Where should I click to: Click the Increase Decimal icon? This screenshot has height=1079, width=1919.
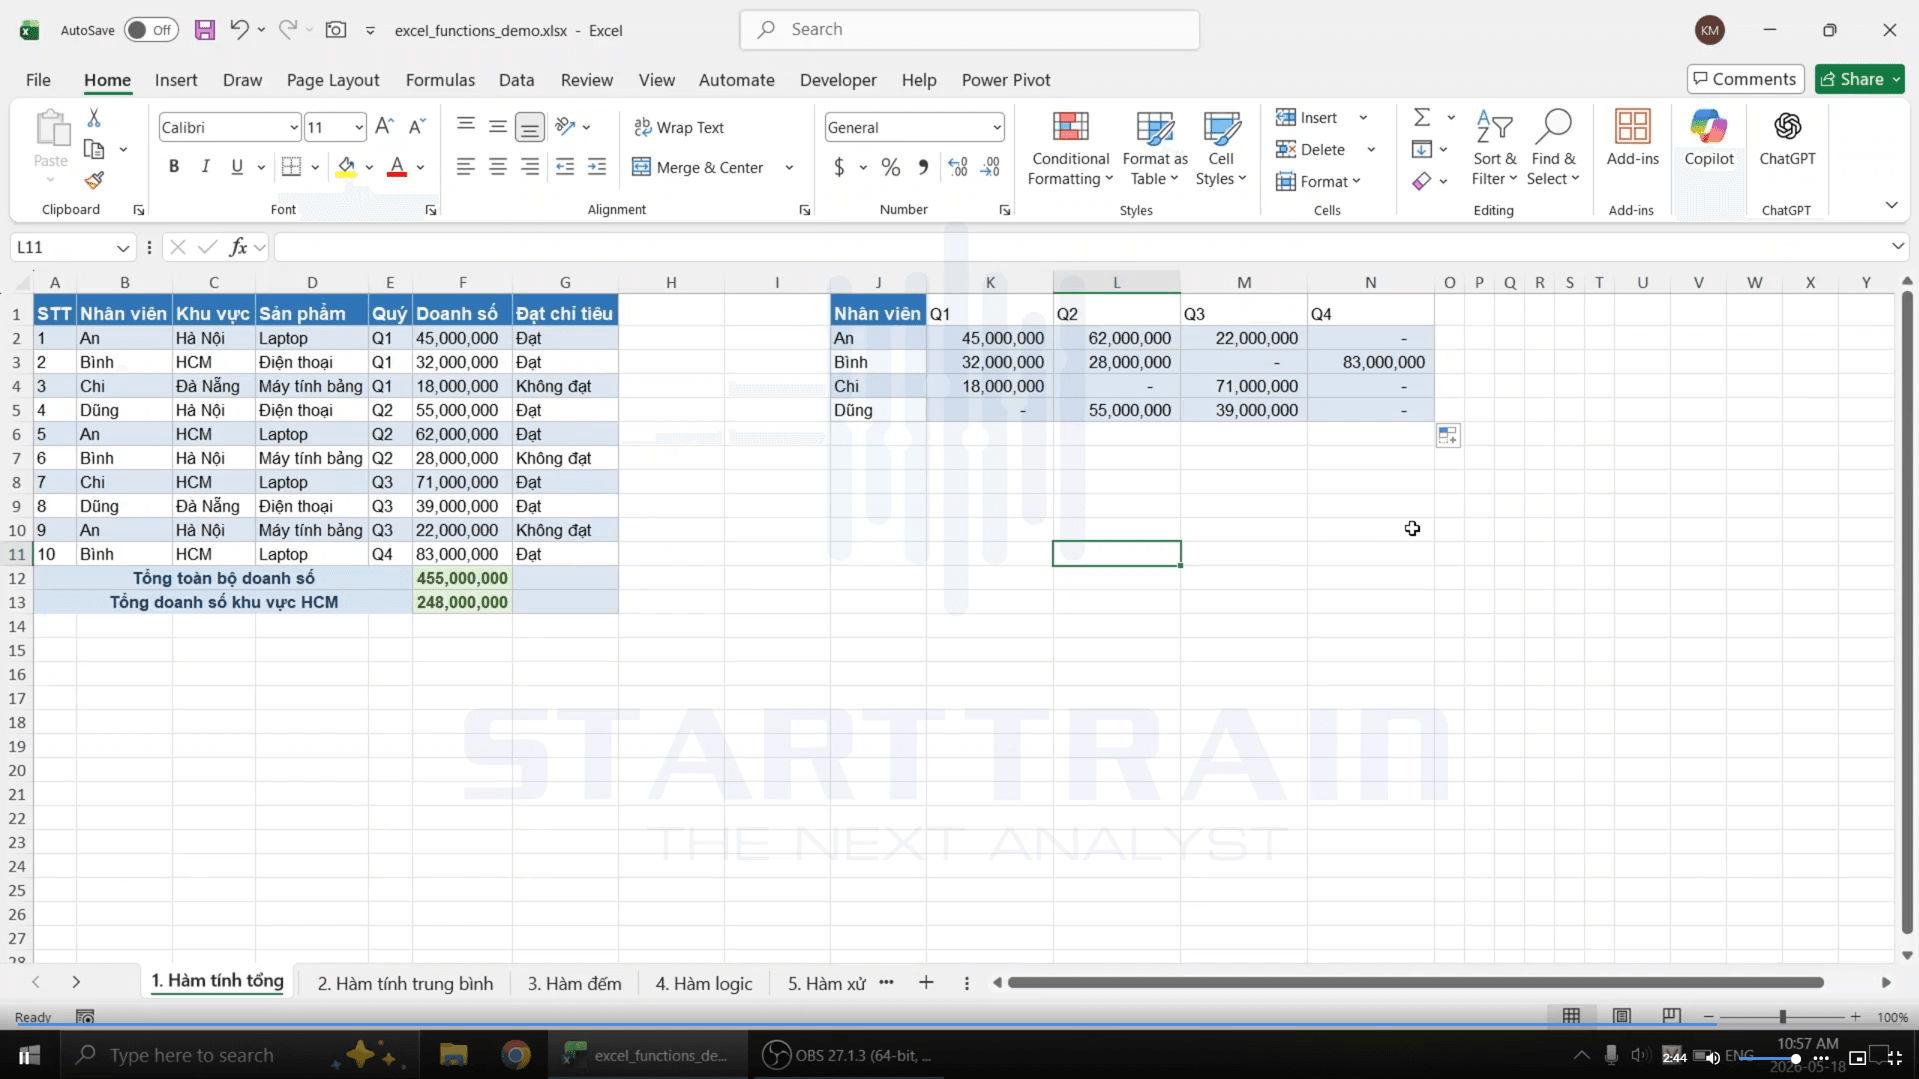(958, 167)
